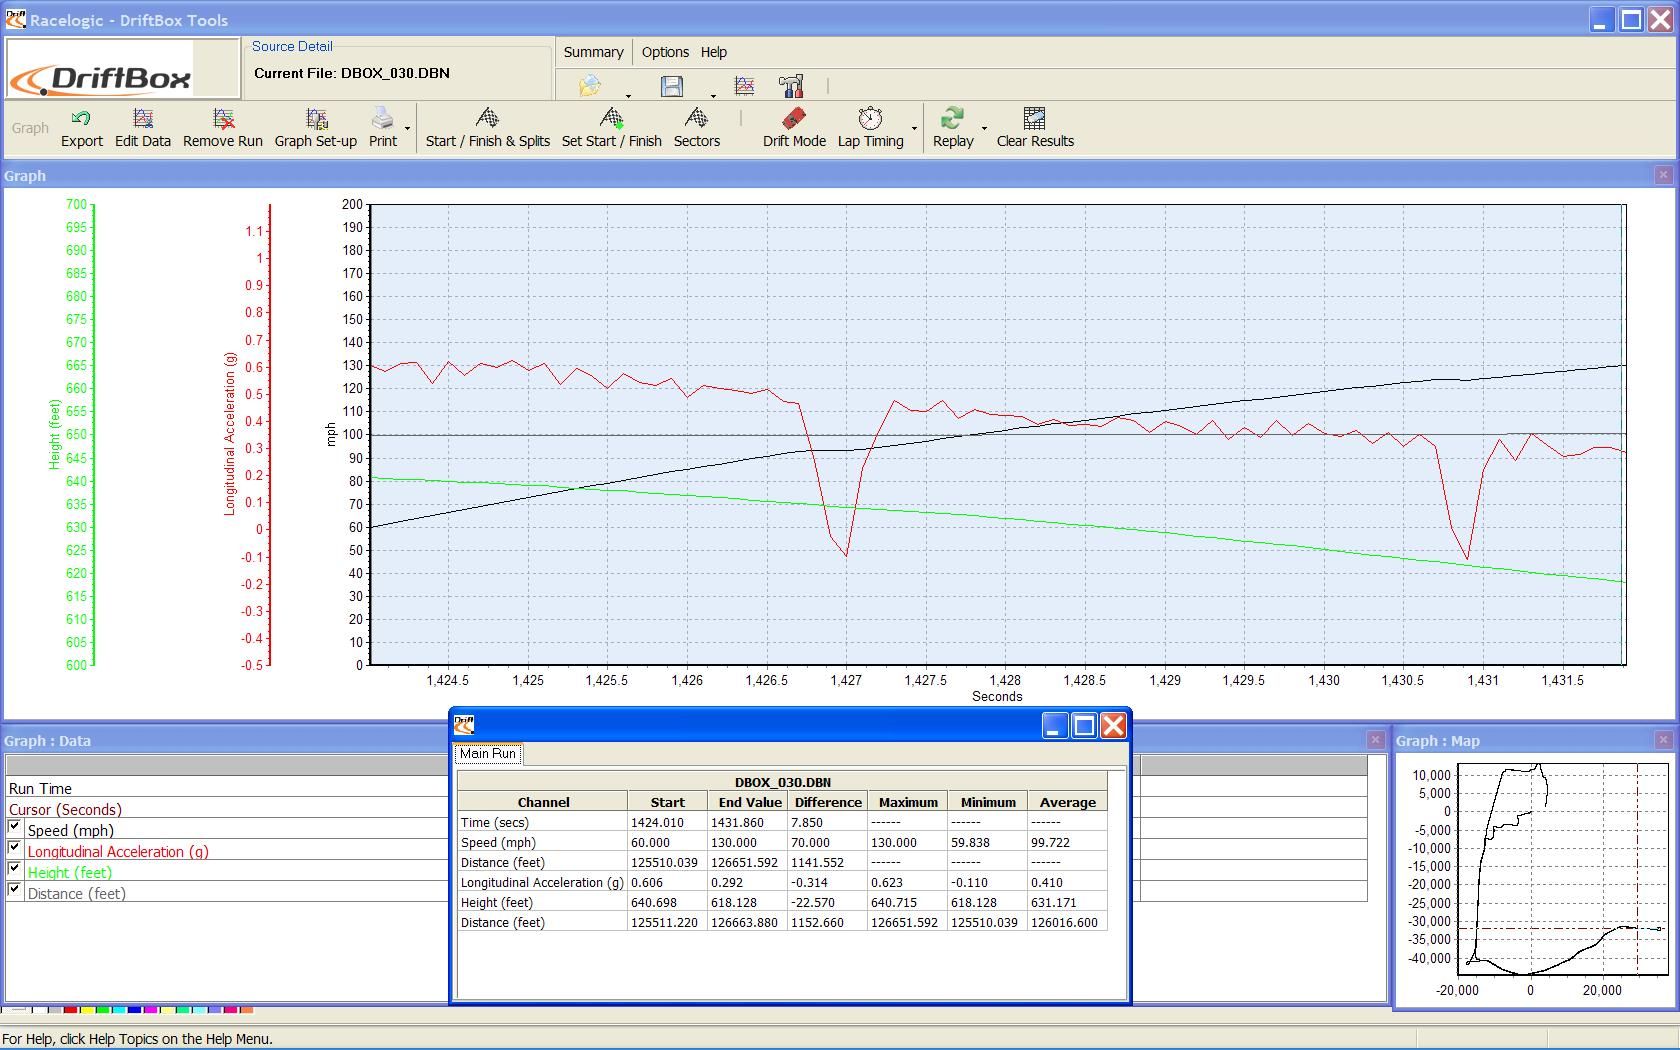Viewport: 1680px width, 1050px height.
Task: Click the Remove Run icon
Action: pos(223,118)
